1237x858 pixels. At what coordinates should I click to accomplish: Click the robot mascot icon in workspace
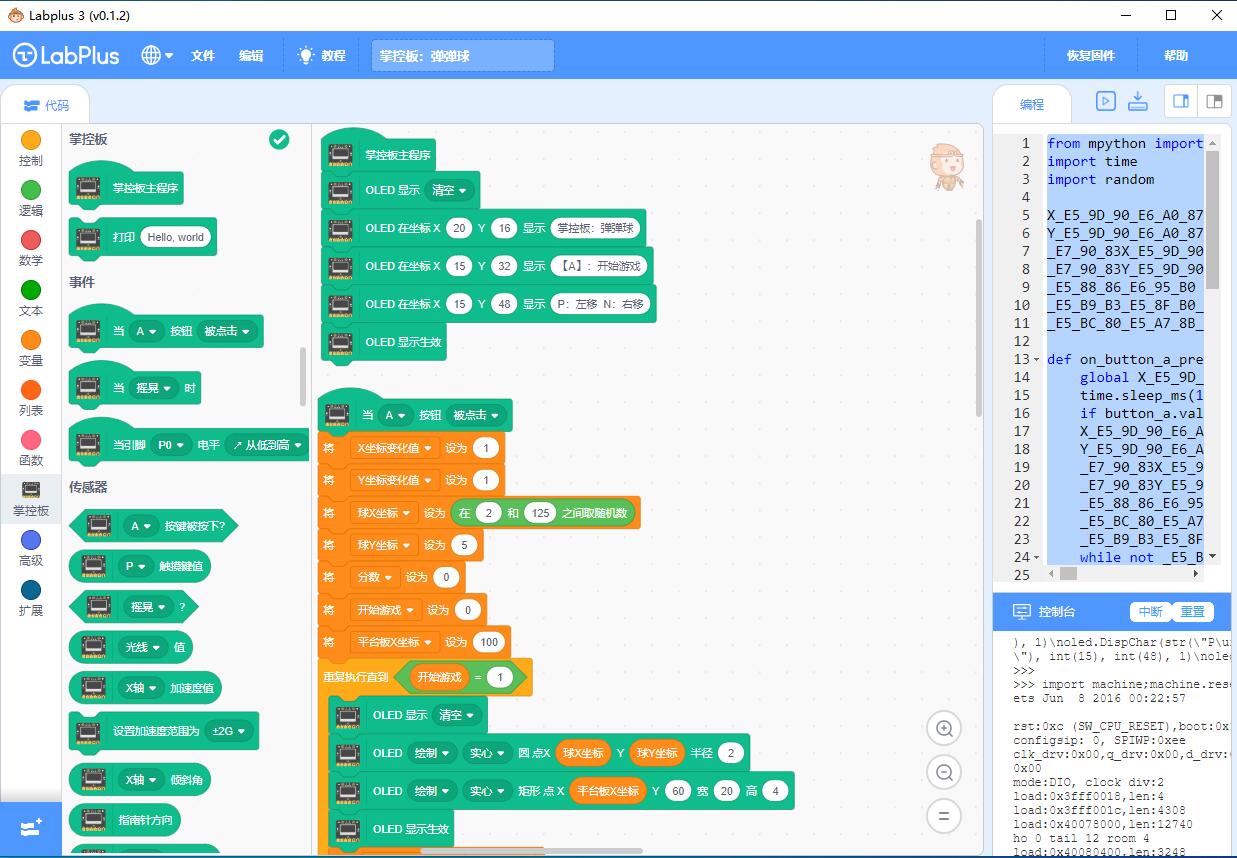point(946,166)
